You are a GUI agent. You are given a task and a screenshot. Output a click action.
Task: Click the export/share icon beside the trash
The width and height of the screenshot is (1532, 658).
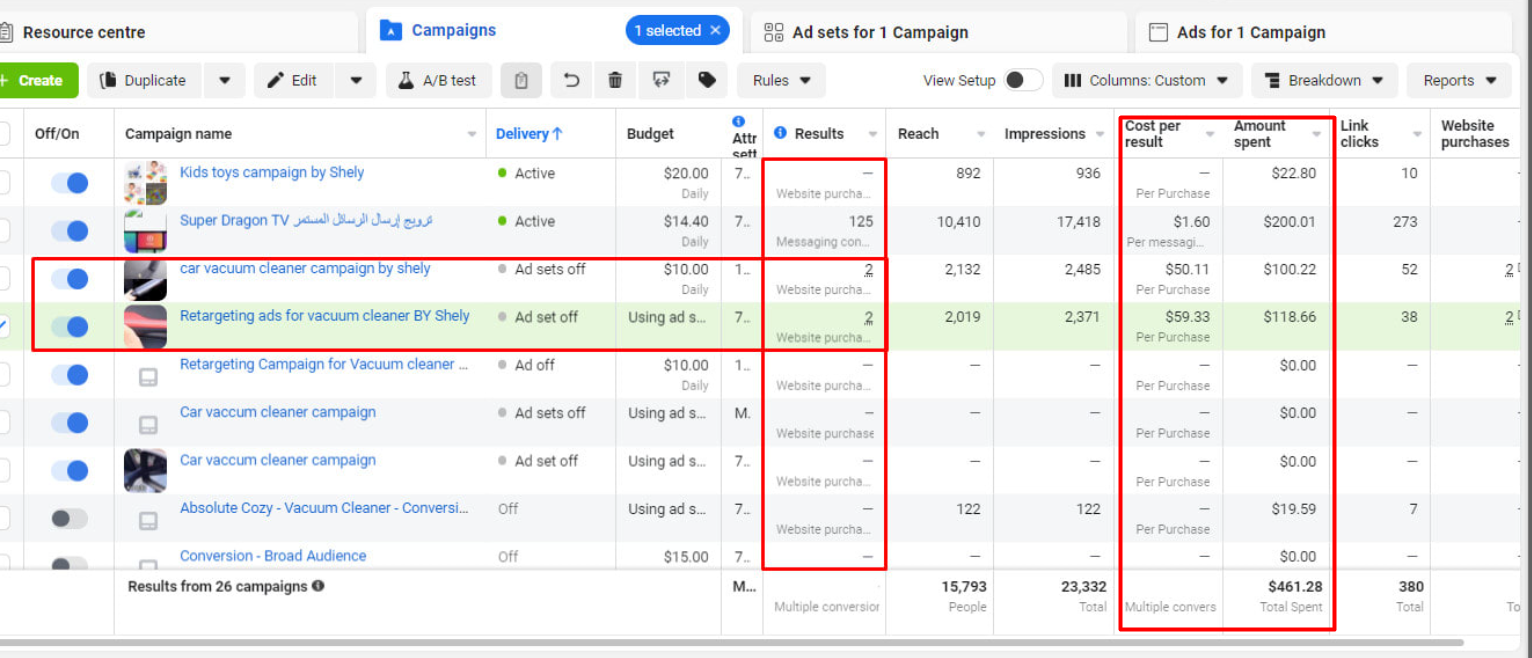tap(661, 81)
